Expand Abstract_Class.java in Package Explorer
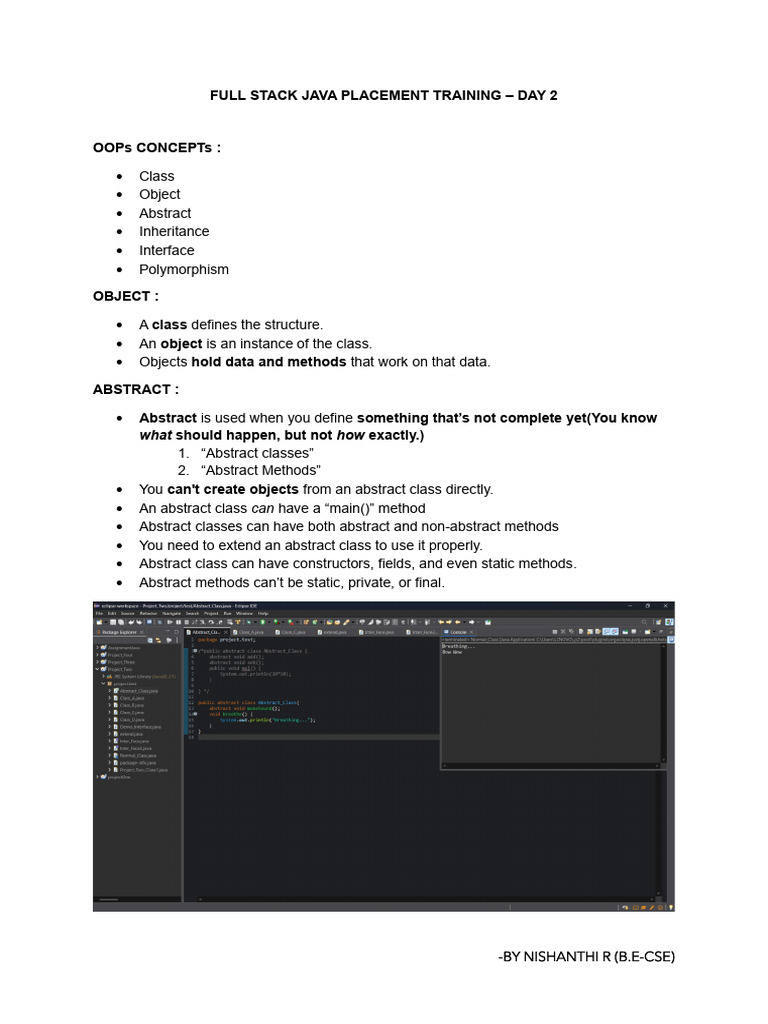Screen dimensions: 768x1024 pyautogui.click(x=110, y=691)
